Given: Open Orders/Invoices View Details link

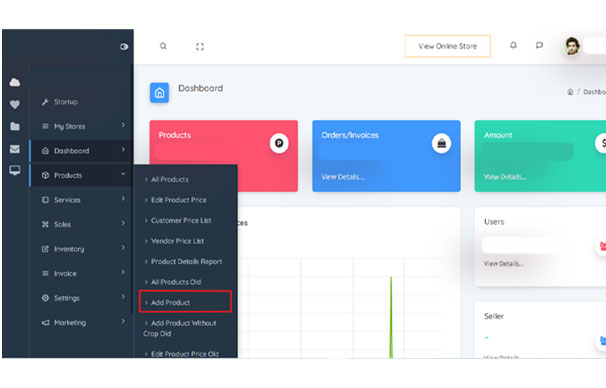Looking at the screenshot, I should click(343, 177).
